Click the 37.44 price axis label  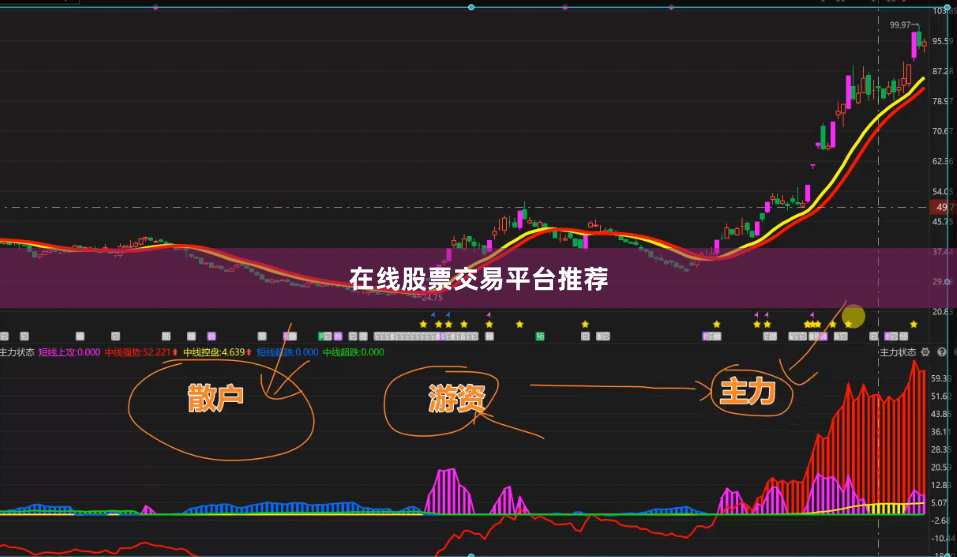[943, 251]
